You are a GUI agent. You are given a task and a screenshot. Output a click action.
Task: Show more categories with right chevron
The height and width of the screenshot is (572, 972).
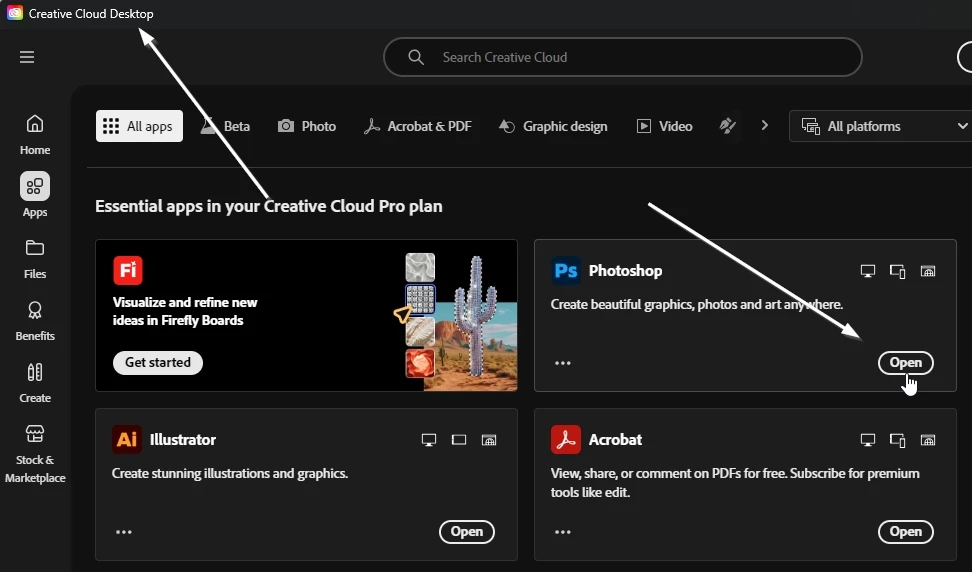point(764,125)
